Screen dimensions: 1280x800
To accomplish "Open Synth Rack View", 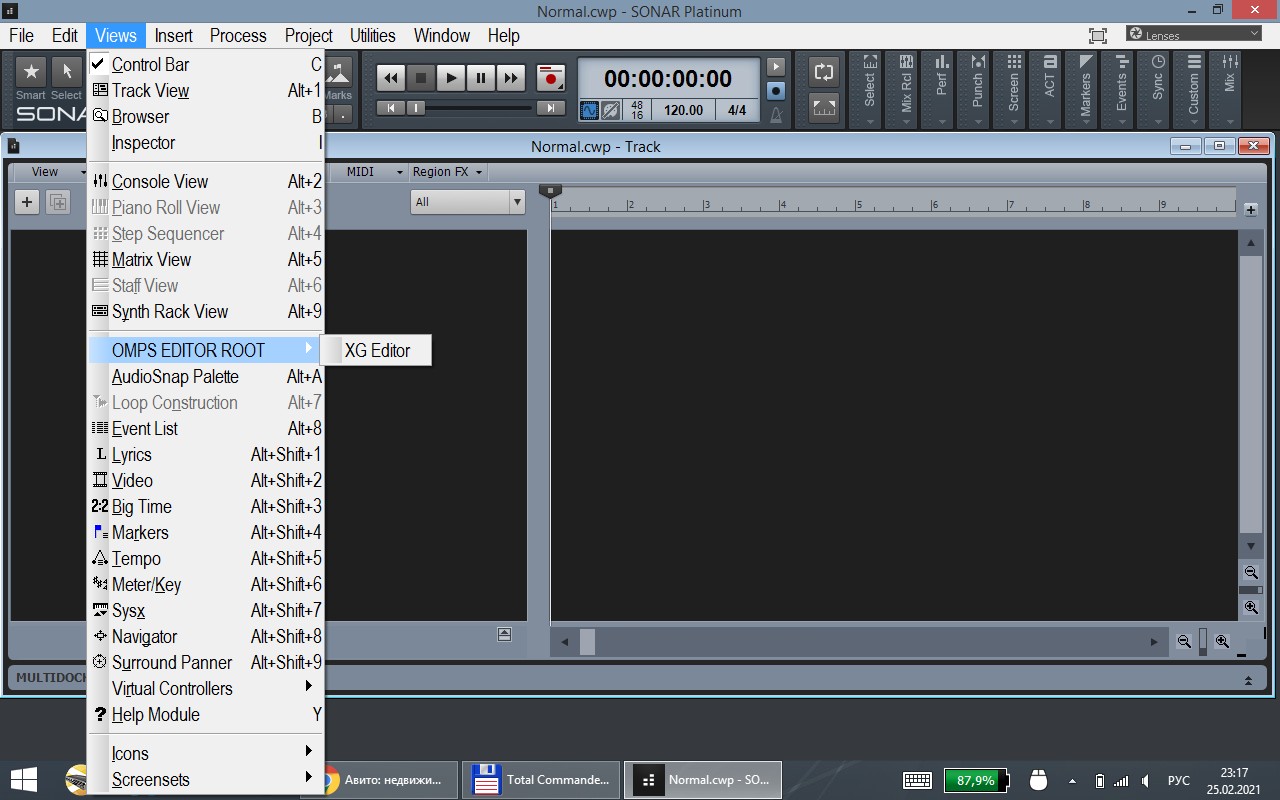I will (206, 311).
